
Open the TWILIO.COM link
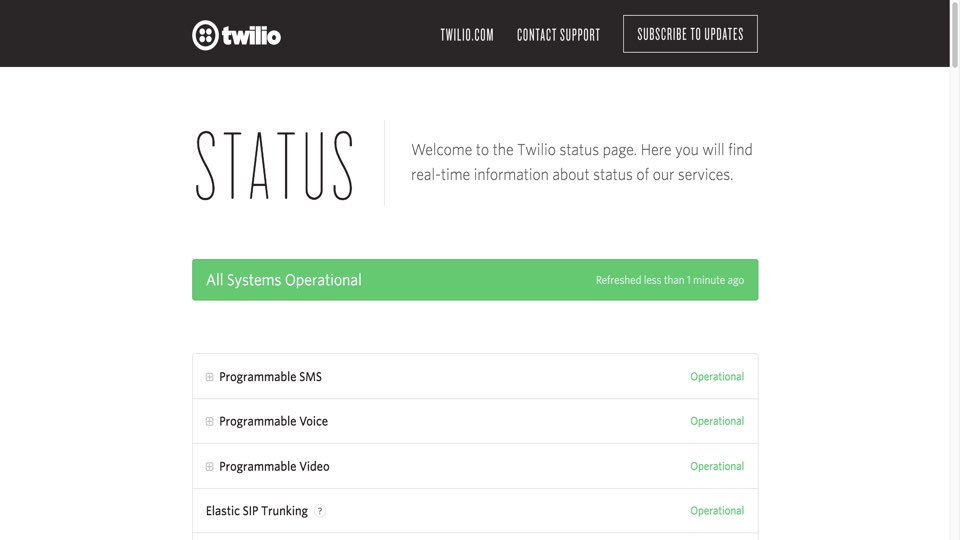point(467,35)
